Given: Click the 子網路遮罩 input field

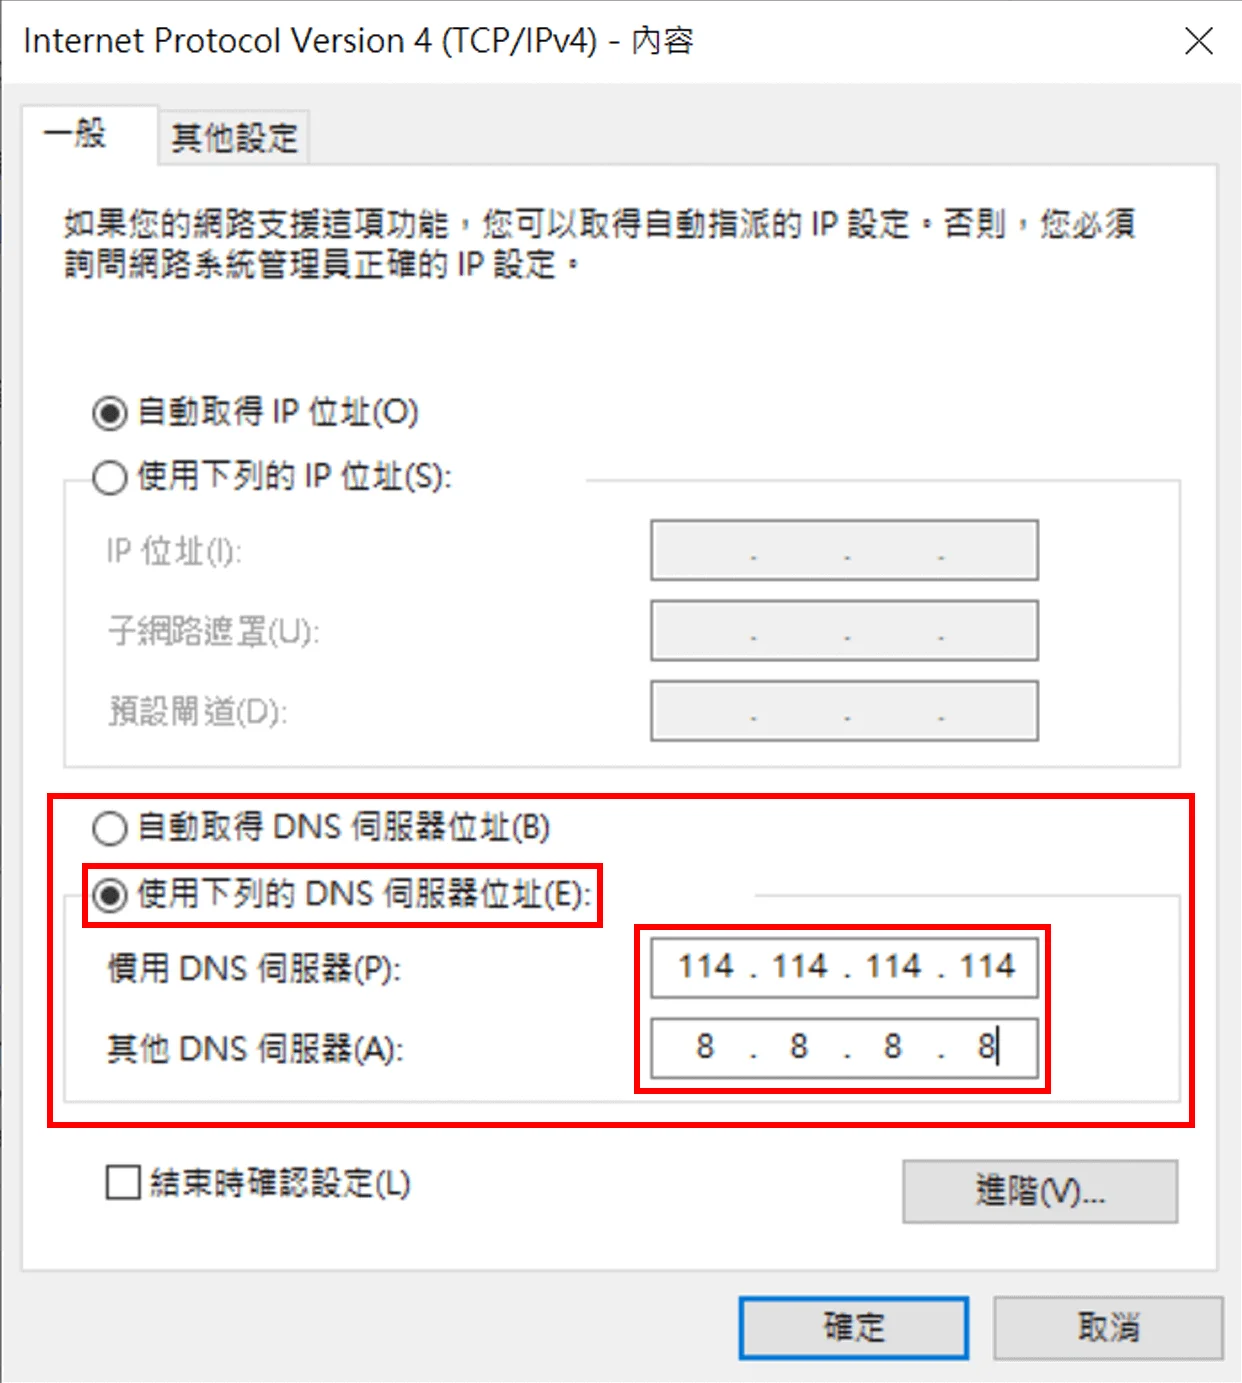Looking at the screenshot, I should pyautogui.click(x=844, y=630).
